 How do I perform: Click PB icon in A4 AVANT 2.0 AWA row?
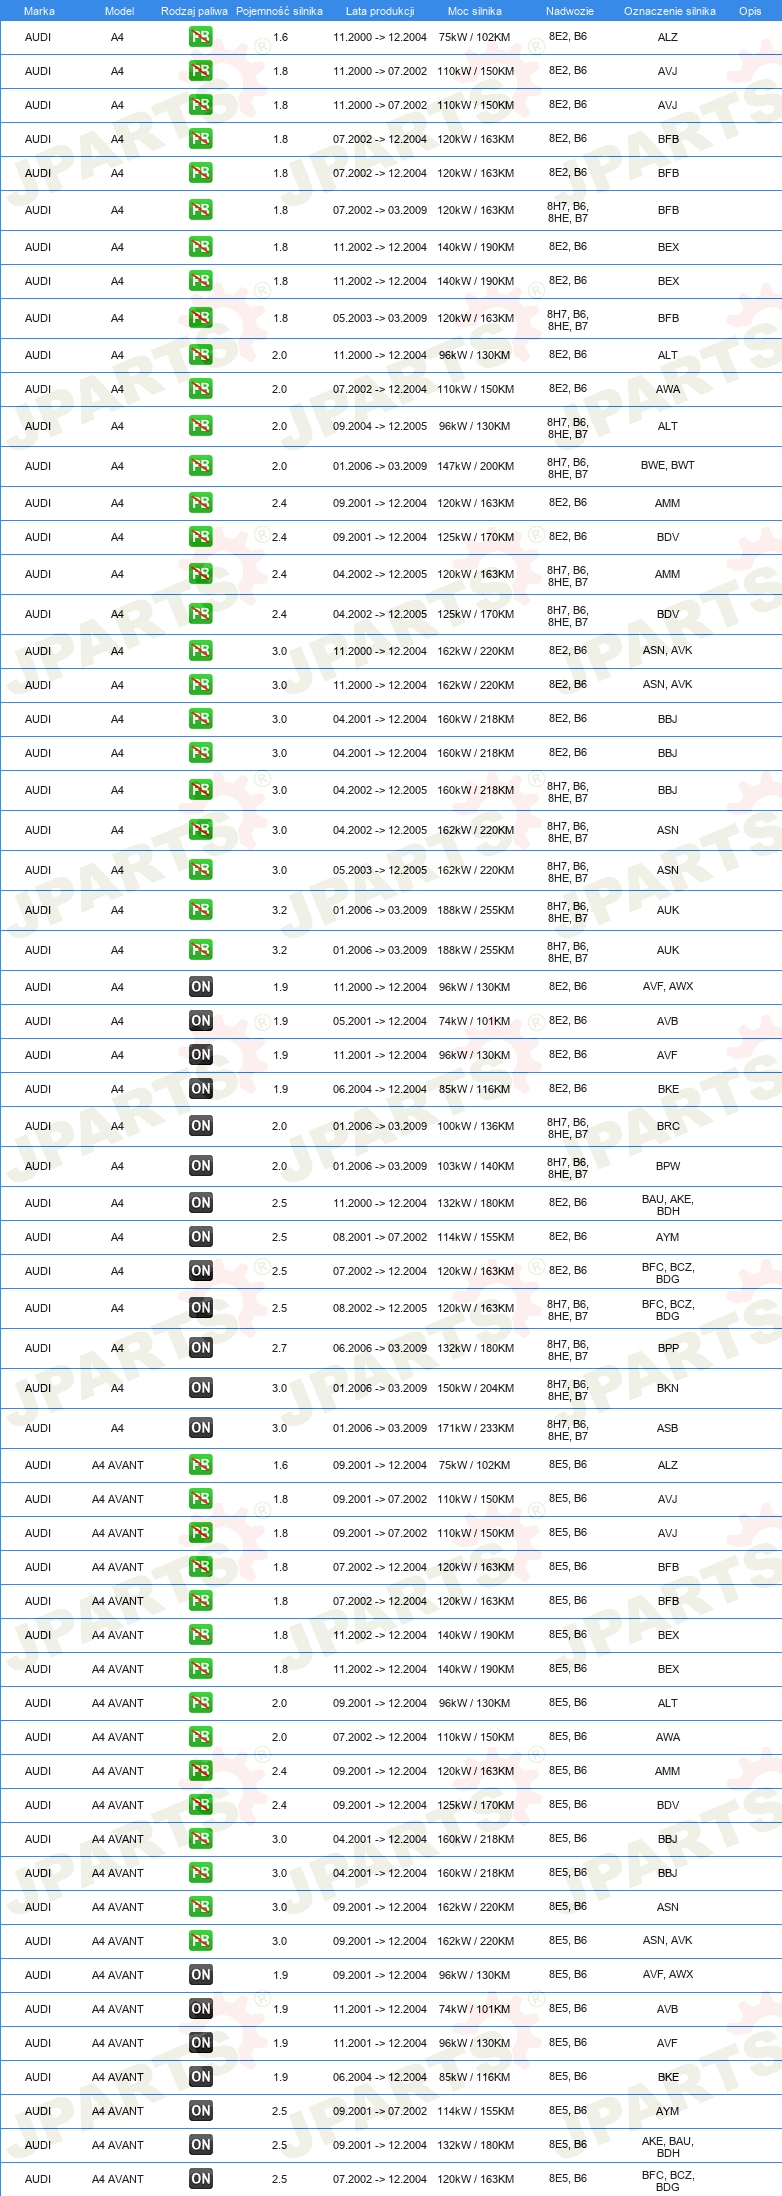201,1737
